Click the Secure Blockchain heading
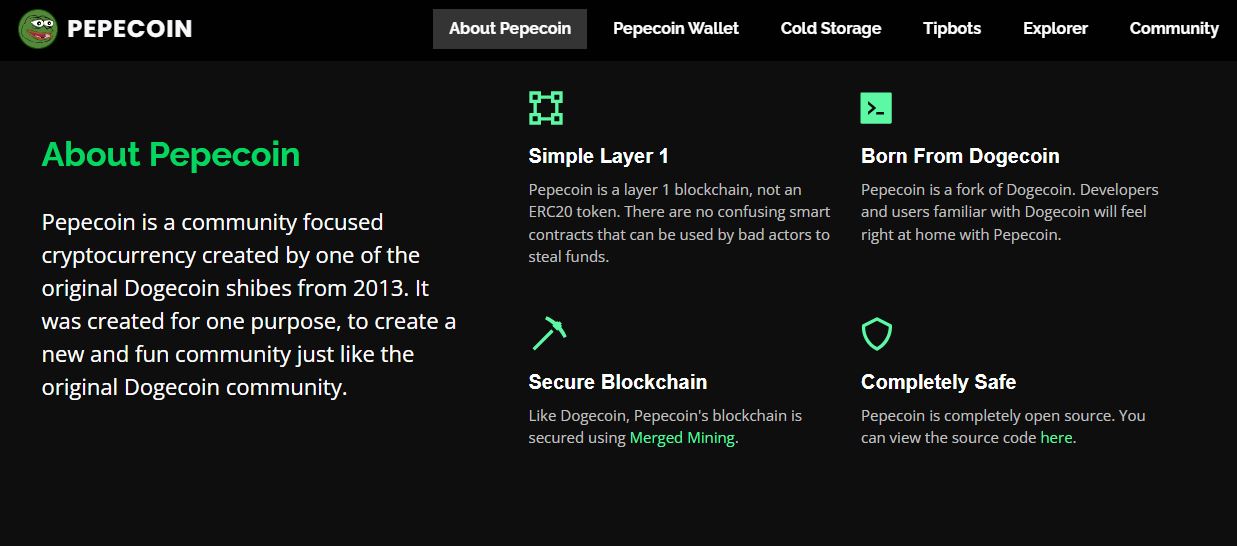The width and height of the screenshot is (1237, 546). (617, 382)
